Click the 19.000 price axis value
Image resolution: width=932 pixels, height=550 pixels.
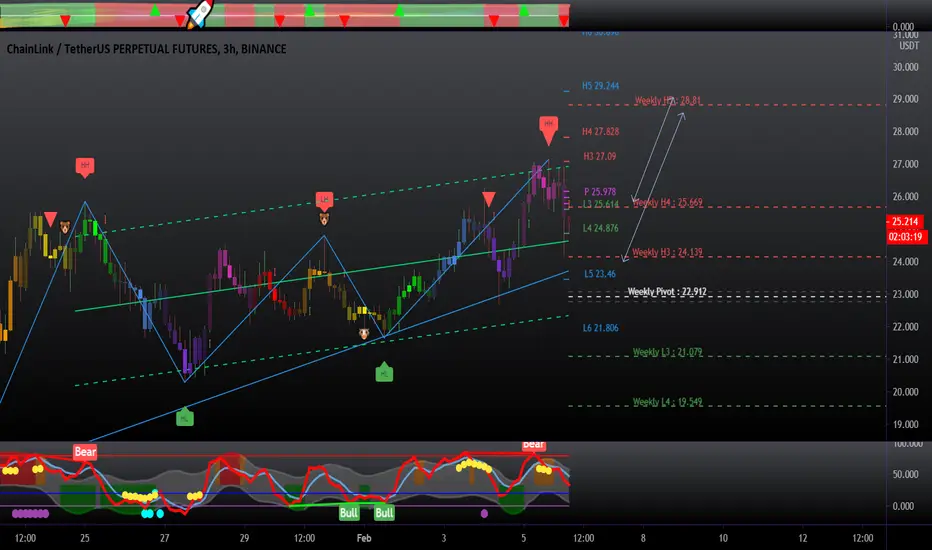point(905,425)
